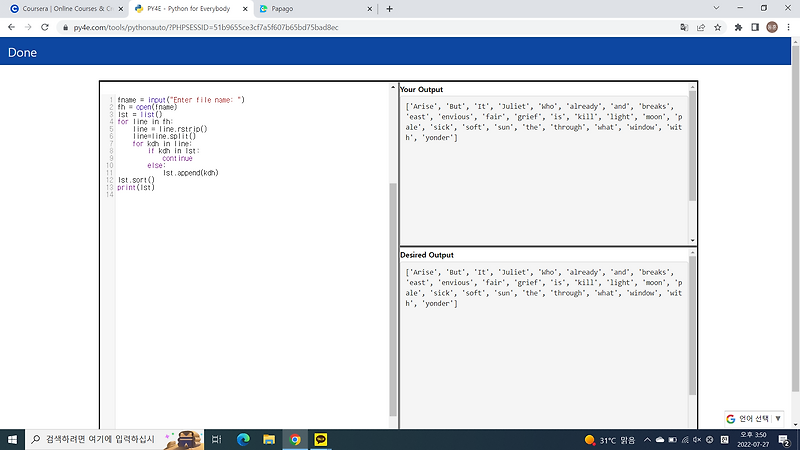Image resolution: width=800 pixels, height=450 pixels.
Task: Launch Microsoft Edge from the taskbar
Action: coord(243,439)
